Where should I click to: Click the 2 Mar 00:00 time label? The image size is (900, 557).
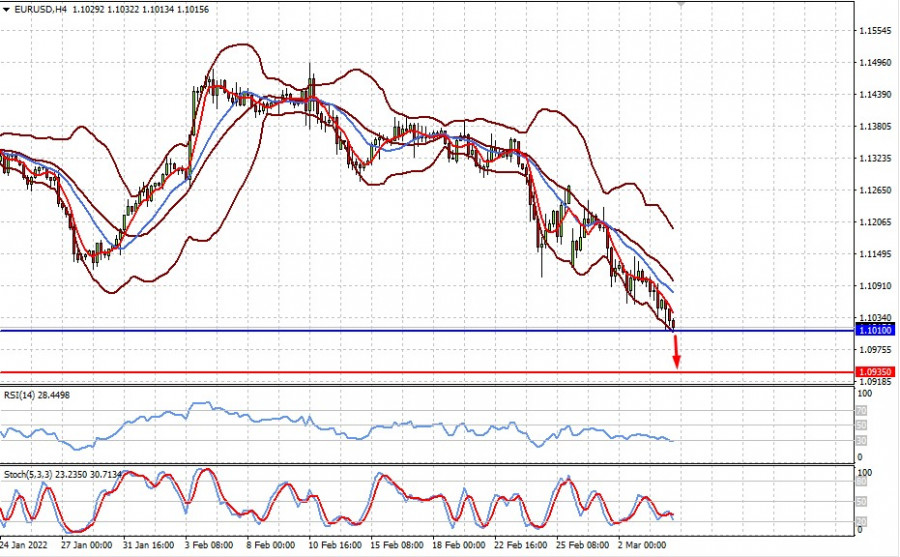pos(642,545)
